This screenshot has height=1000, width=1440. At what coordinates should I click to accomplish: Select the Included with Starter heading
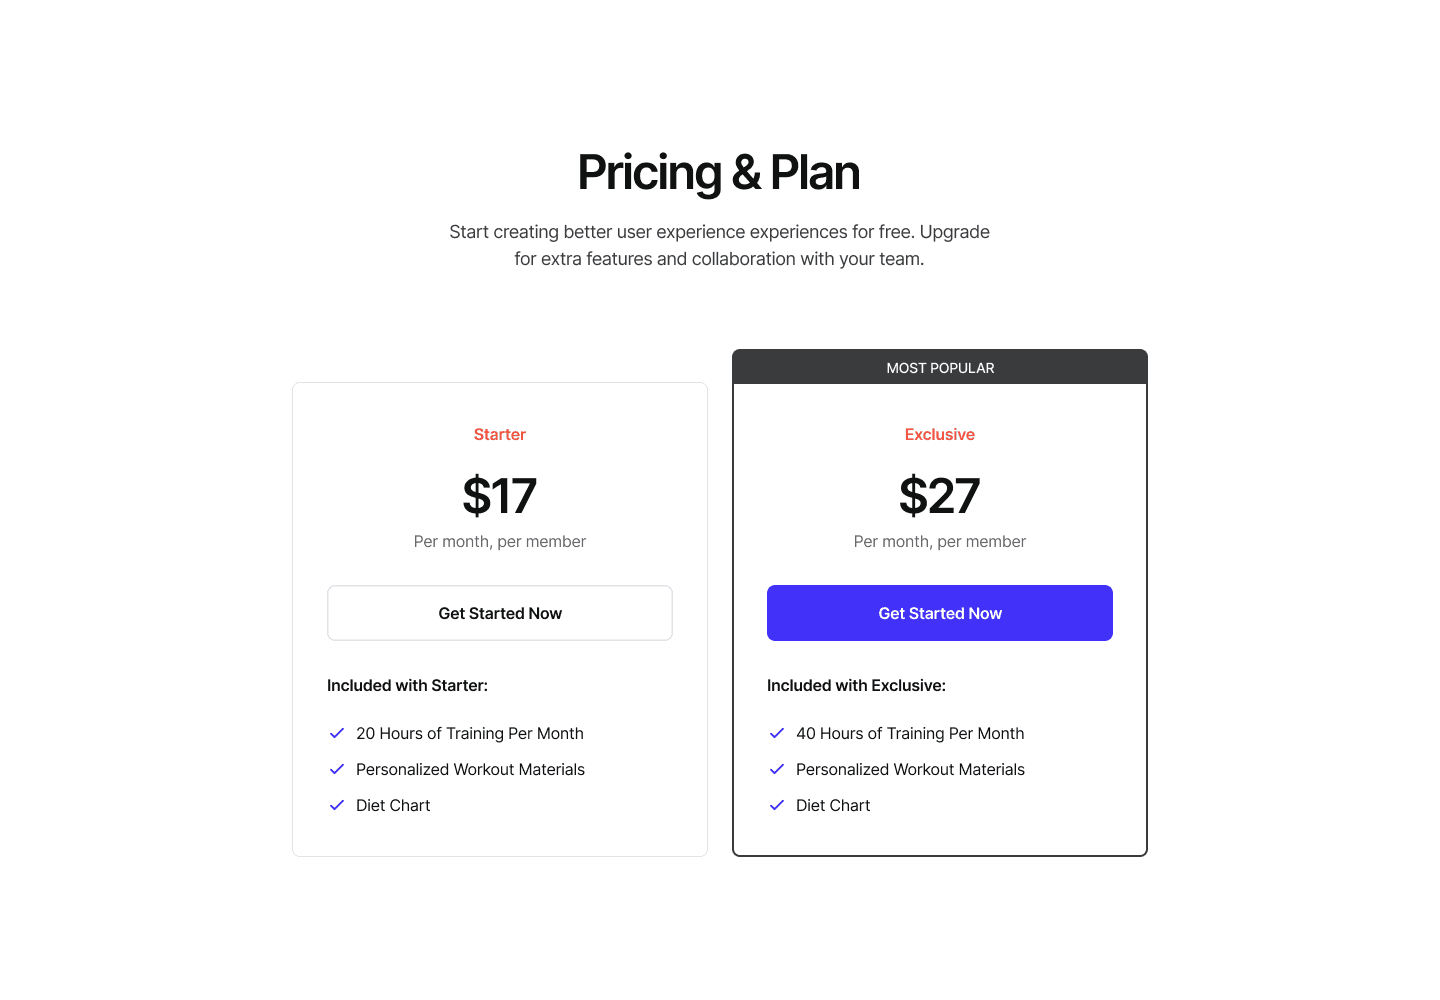pos(407,685)
